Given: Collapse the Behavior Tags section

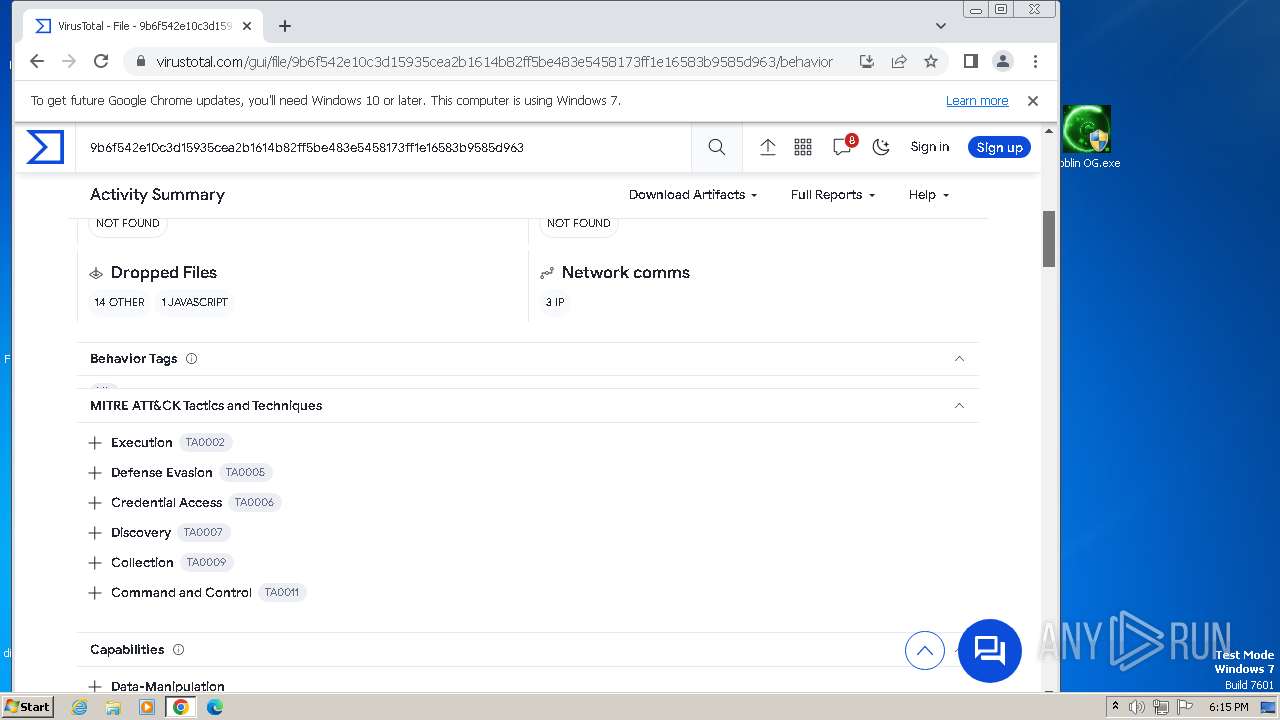Looking at the screenshot, I should click(x=959, y=358).
